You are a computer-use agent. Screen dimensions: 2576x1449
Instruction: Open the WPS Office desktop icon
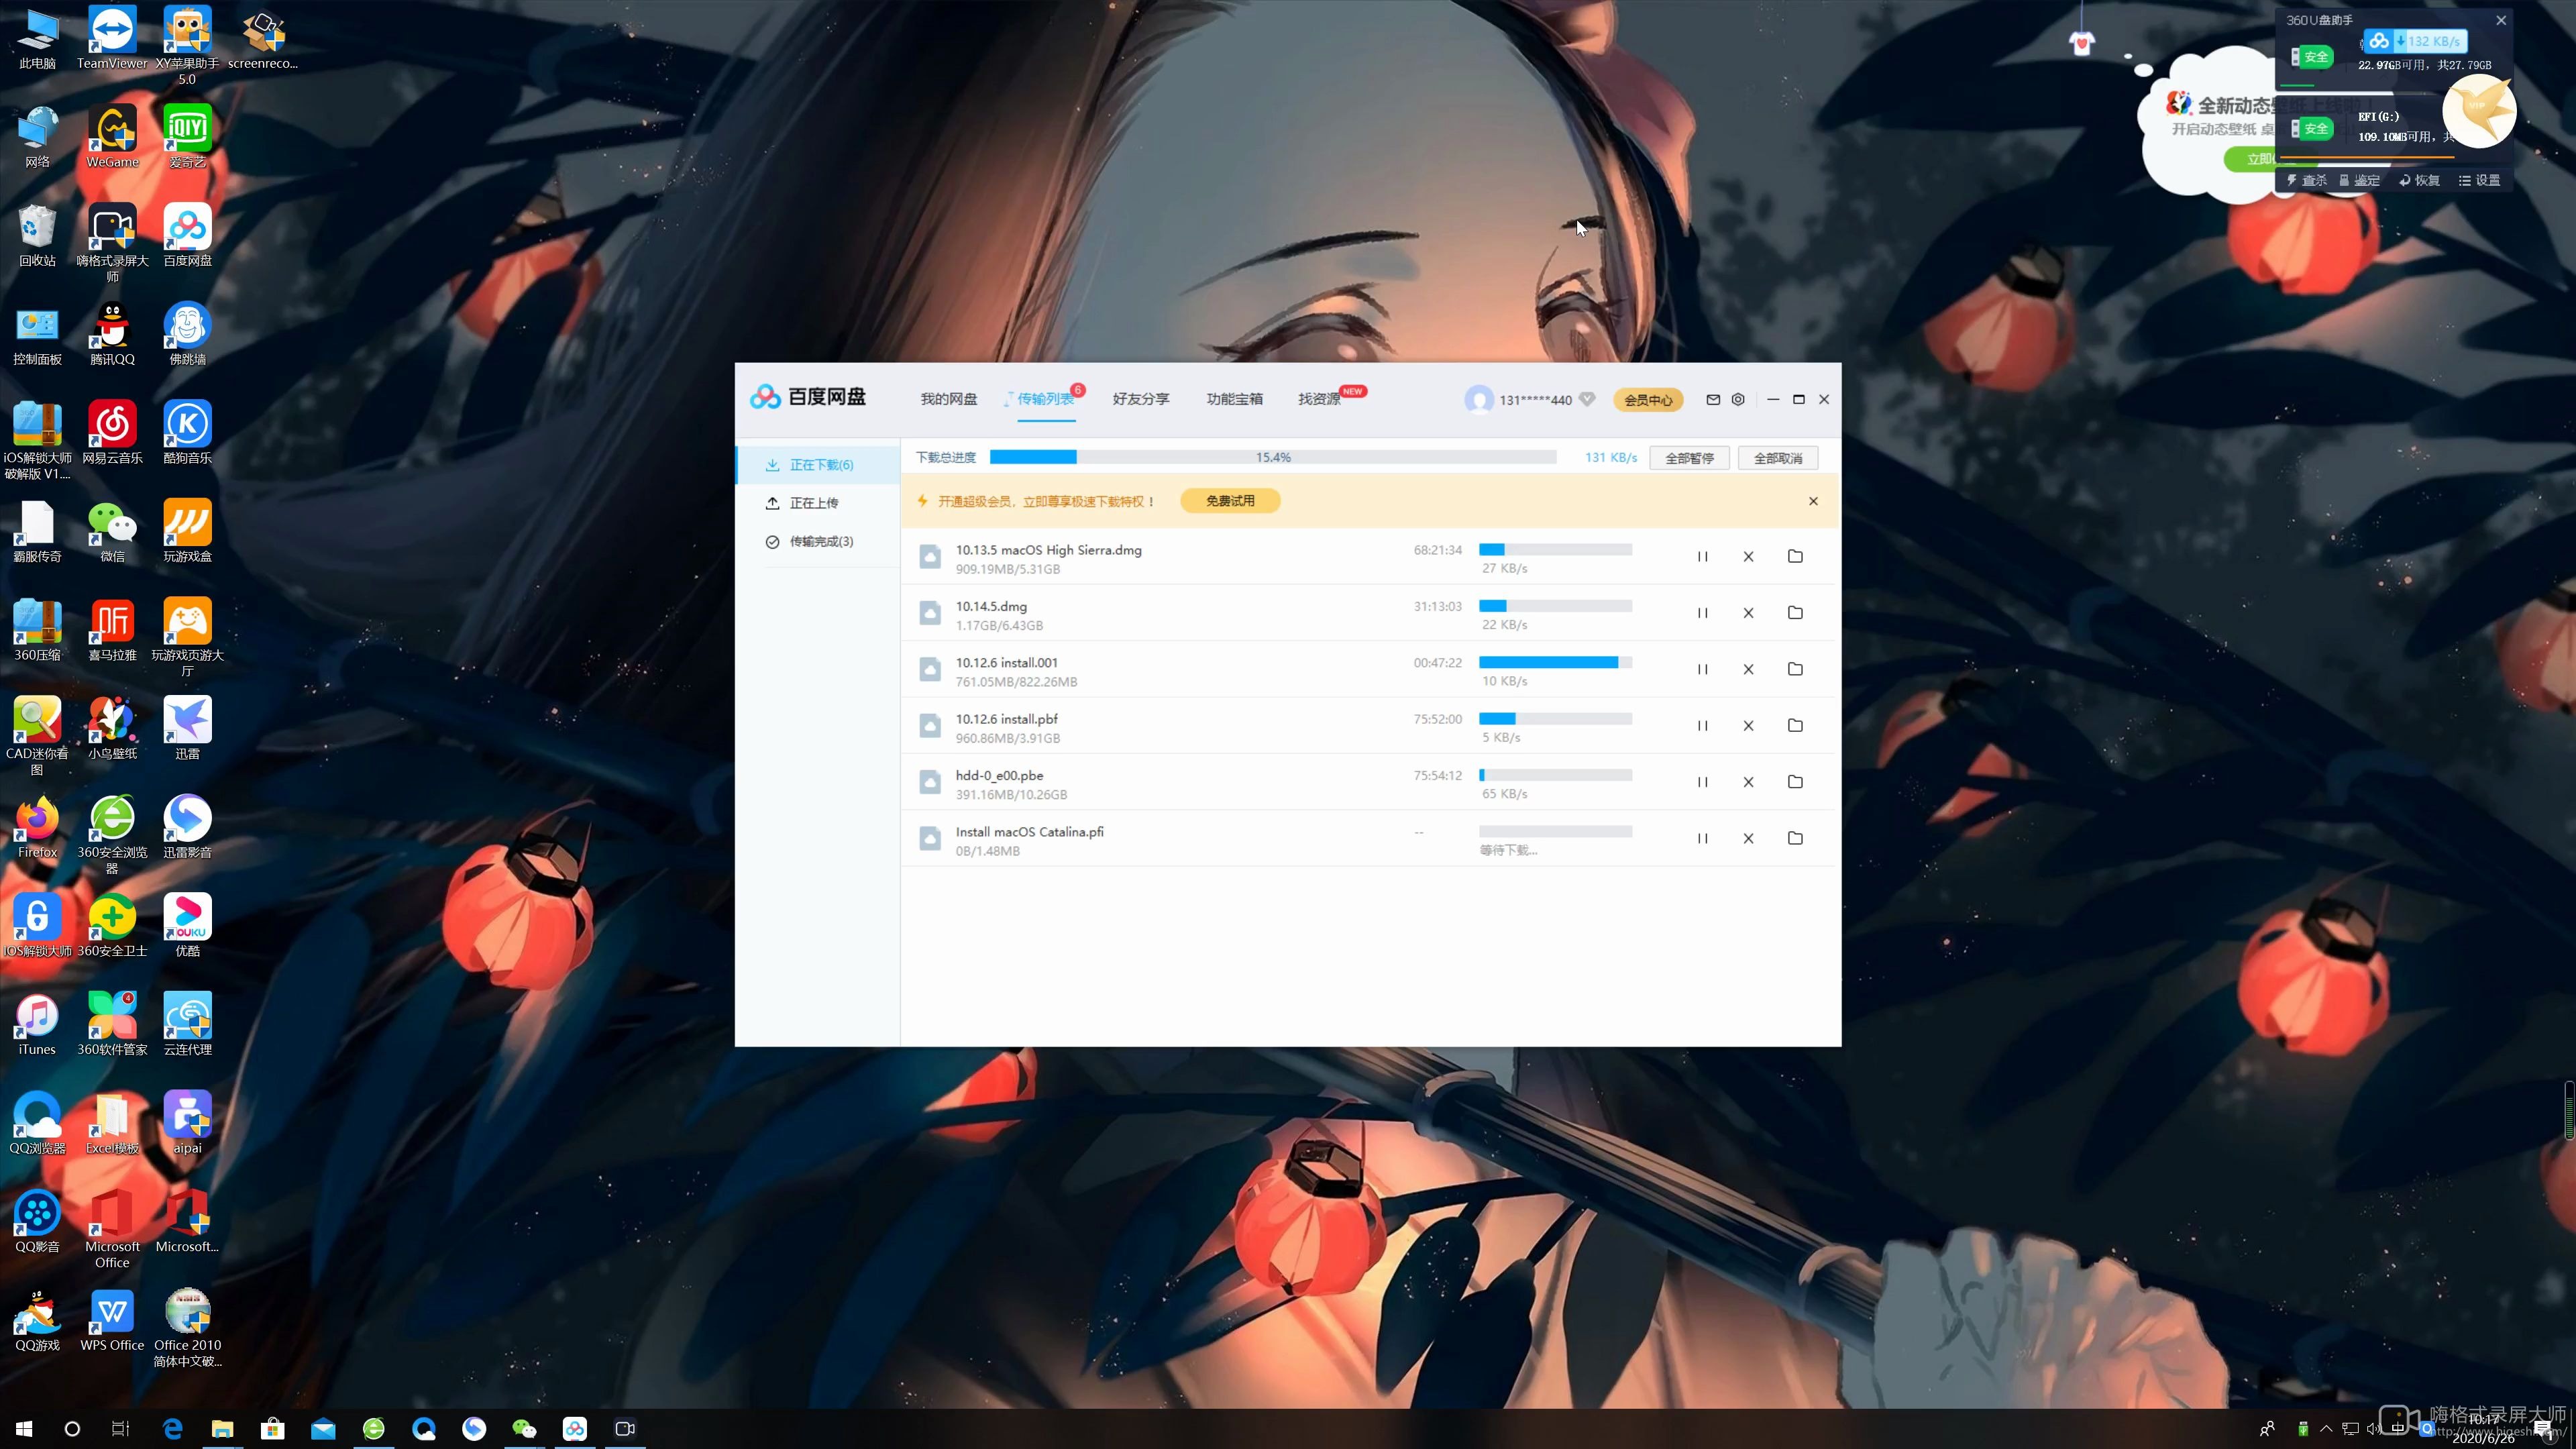(112, 1321)
